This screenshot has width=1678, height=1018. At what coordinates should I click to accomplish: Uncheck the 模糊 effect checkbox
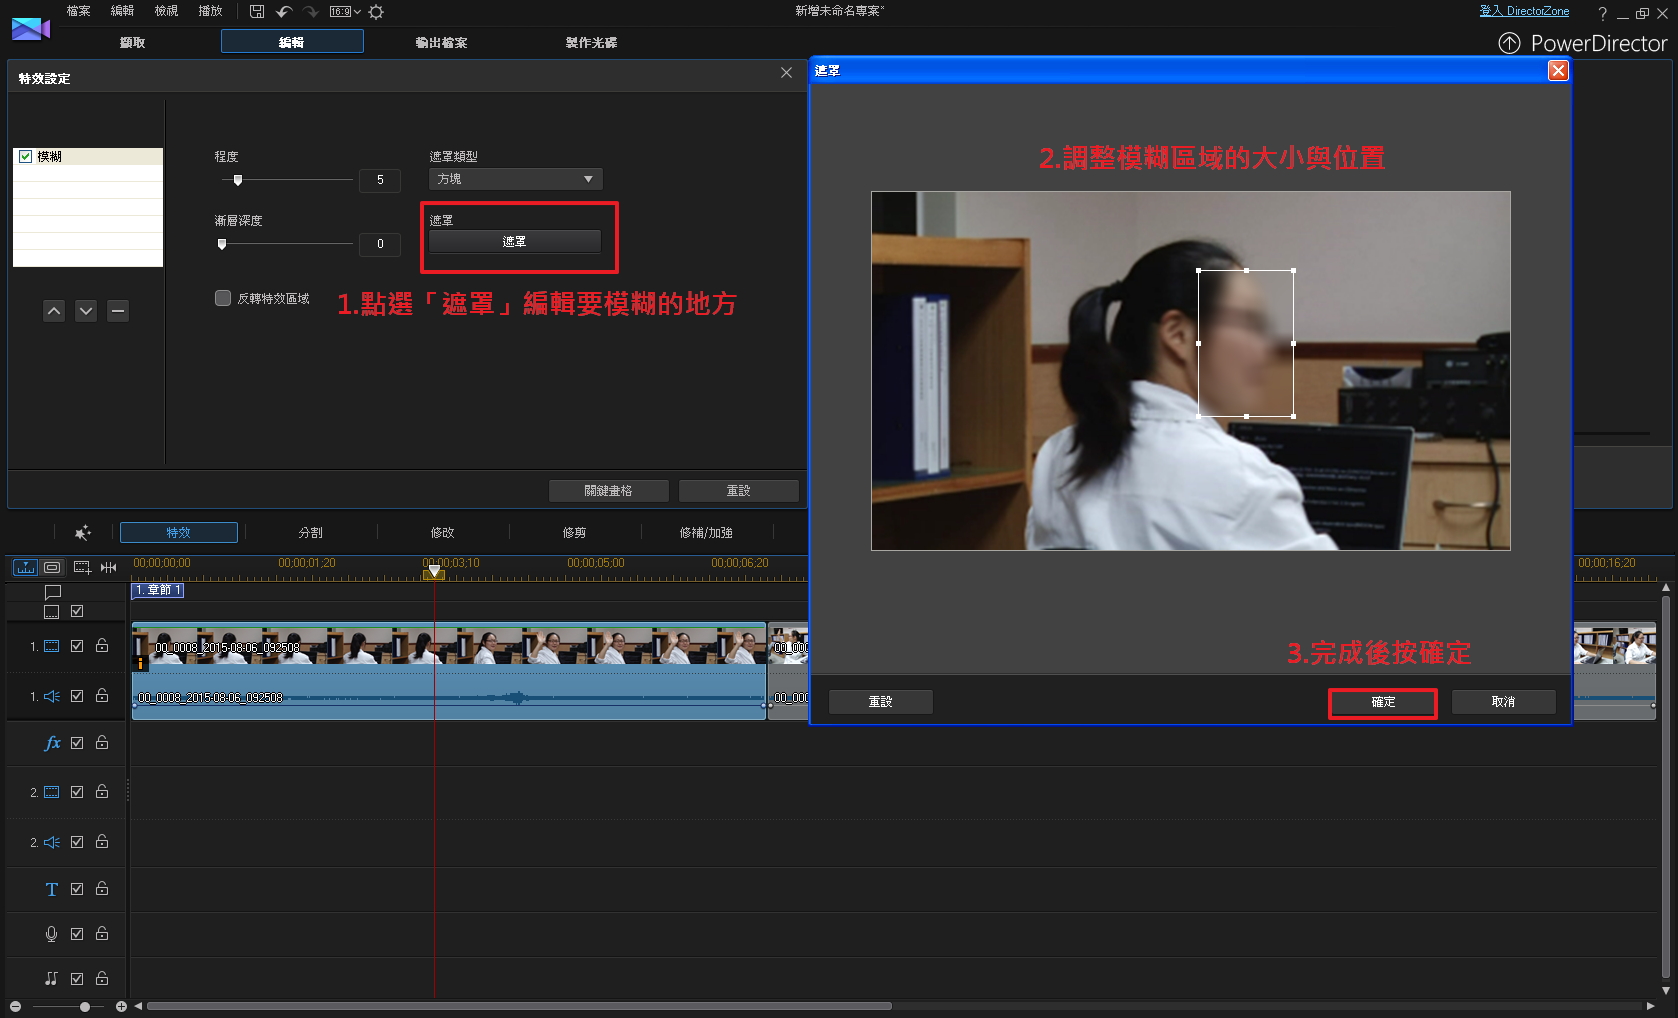click(26, 157)
